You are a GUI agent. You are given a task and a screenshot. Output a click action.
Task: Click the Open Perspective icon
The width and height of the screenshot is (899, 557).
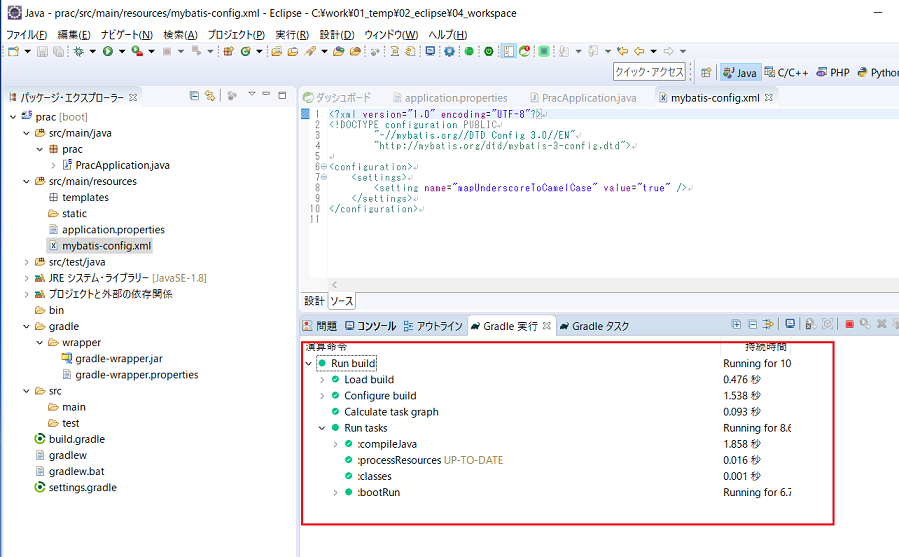point(706,72)
